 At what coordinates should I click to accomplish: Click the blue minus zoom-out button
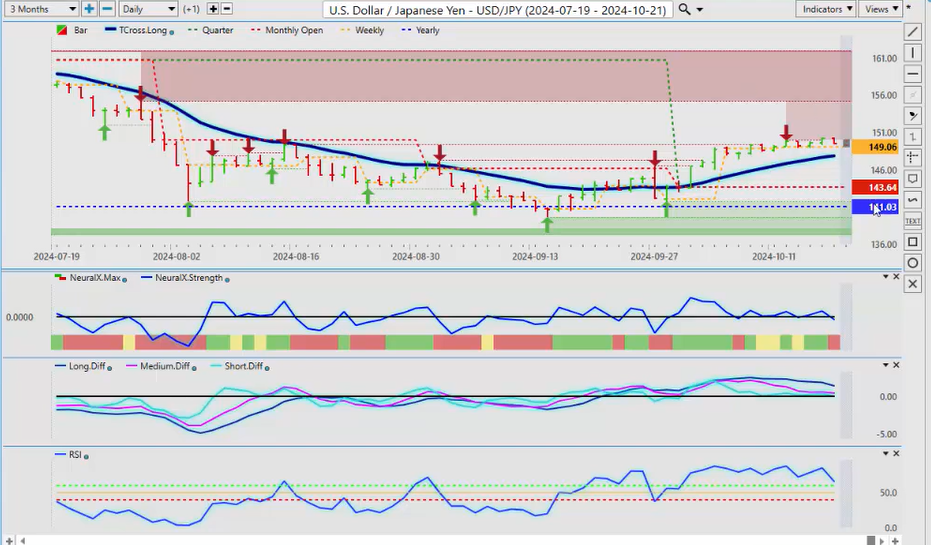[x=106, y=9]
